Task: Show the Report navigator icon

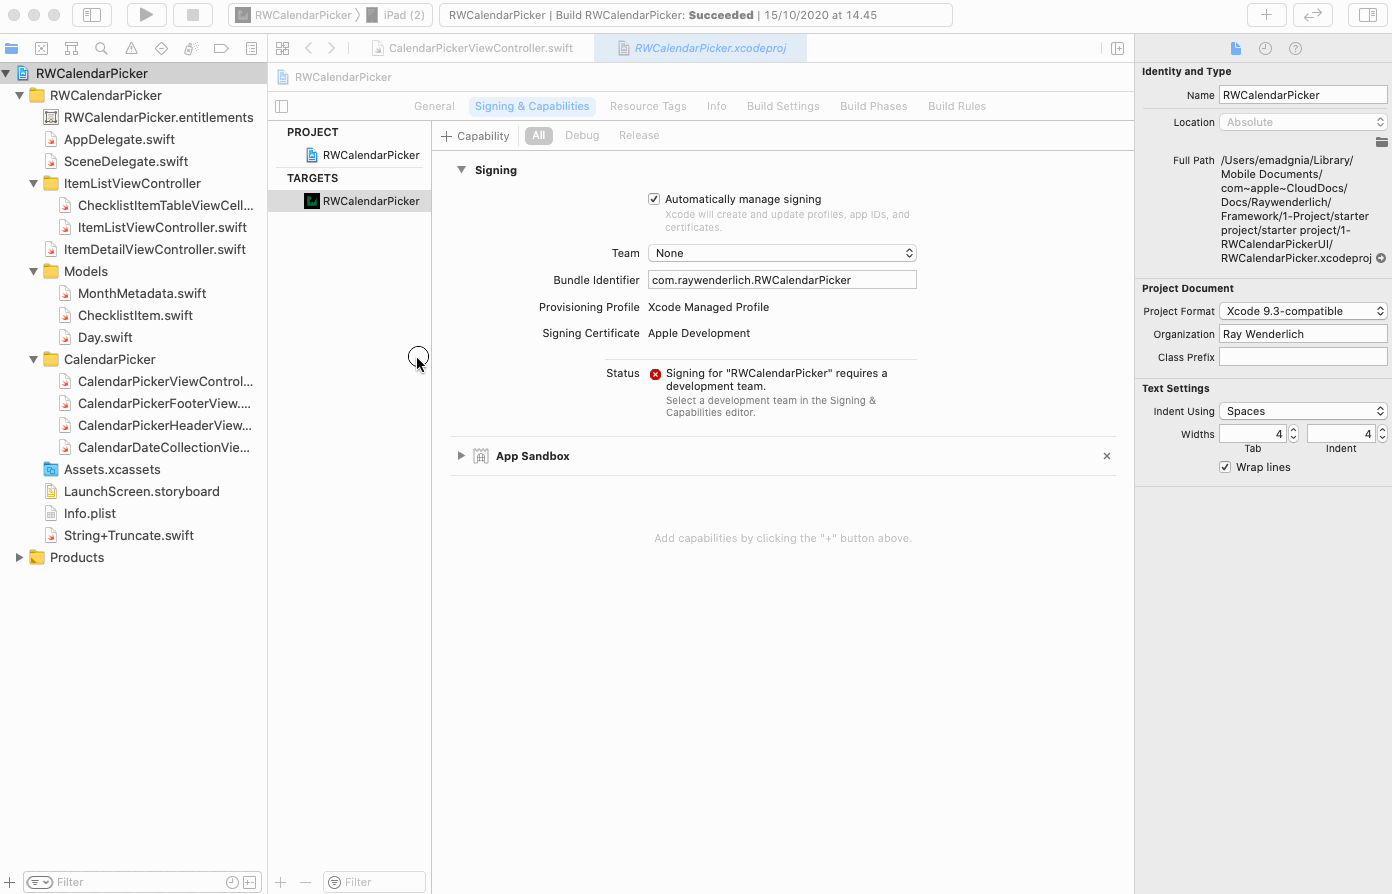Action: tap(251, 48)
